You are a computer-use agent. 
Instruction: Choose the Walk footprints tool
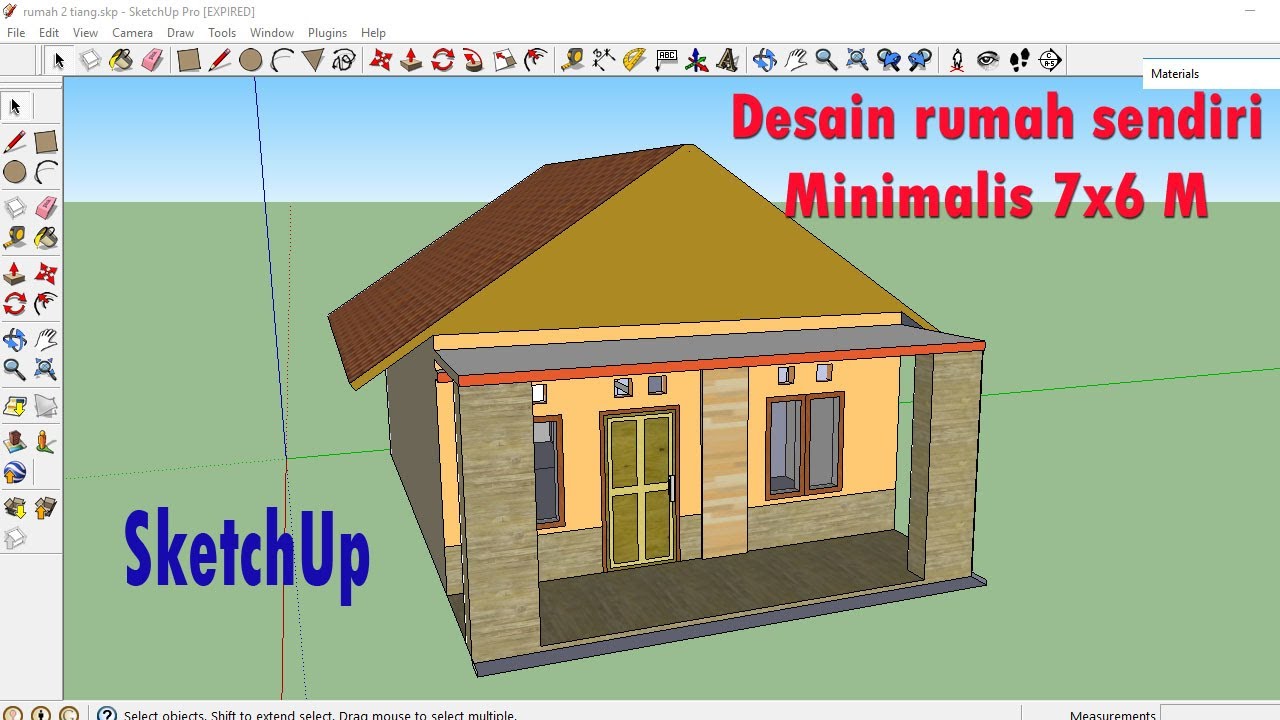click(1019, 60)
